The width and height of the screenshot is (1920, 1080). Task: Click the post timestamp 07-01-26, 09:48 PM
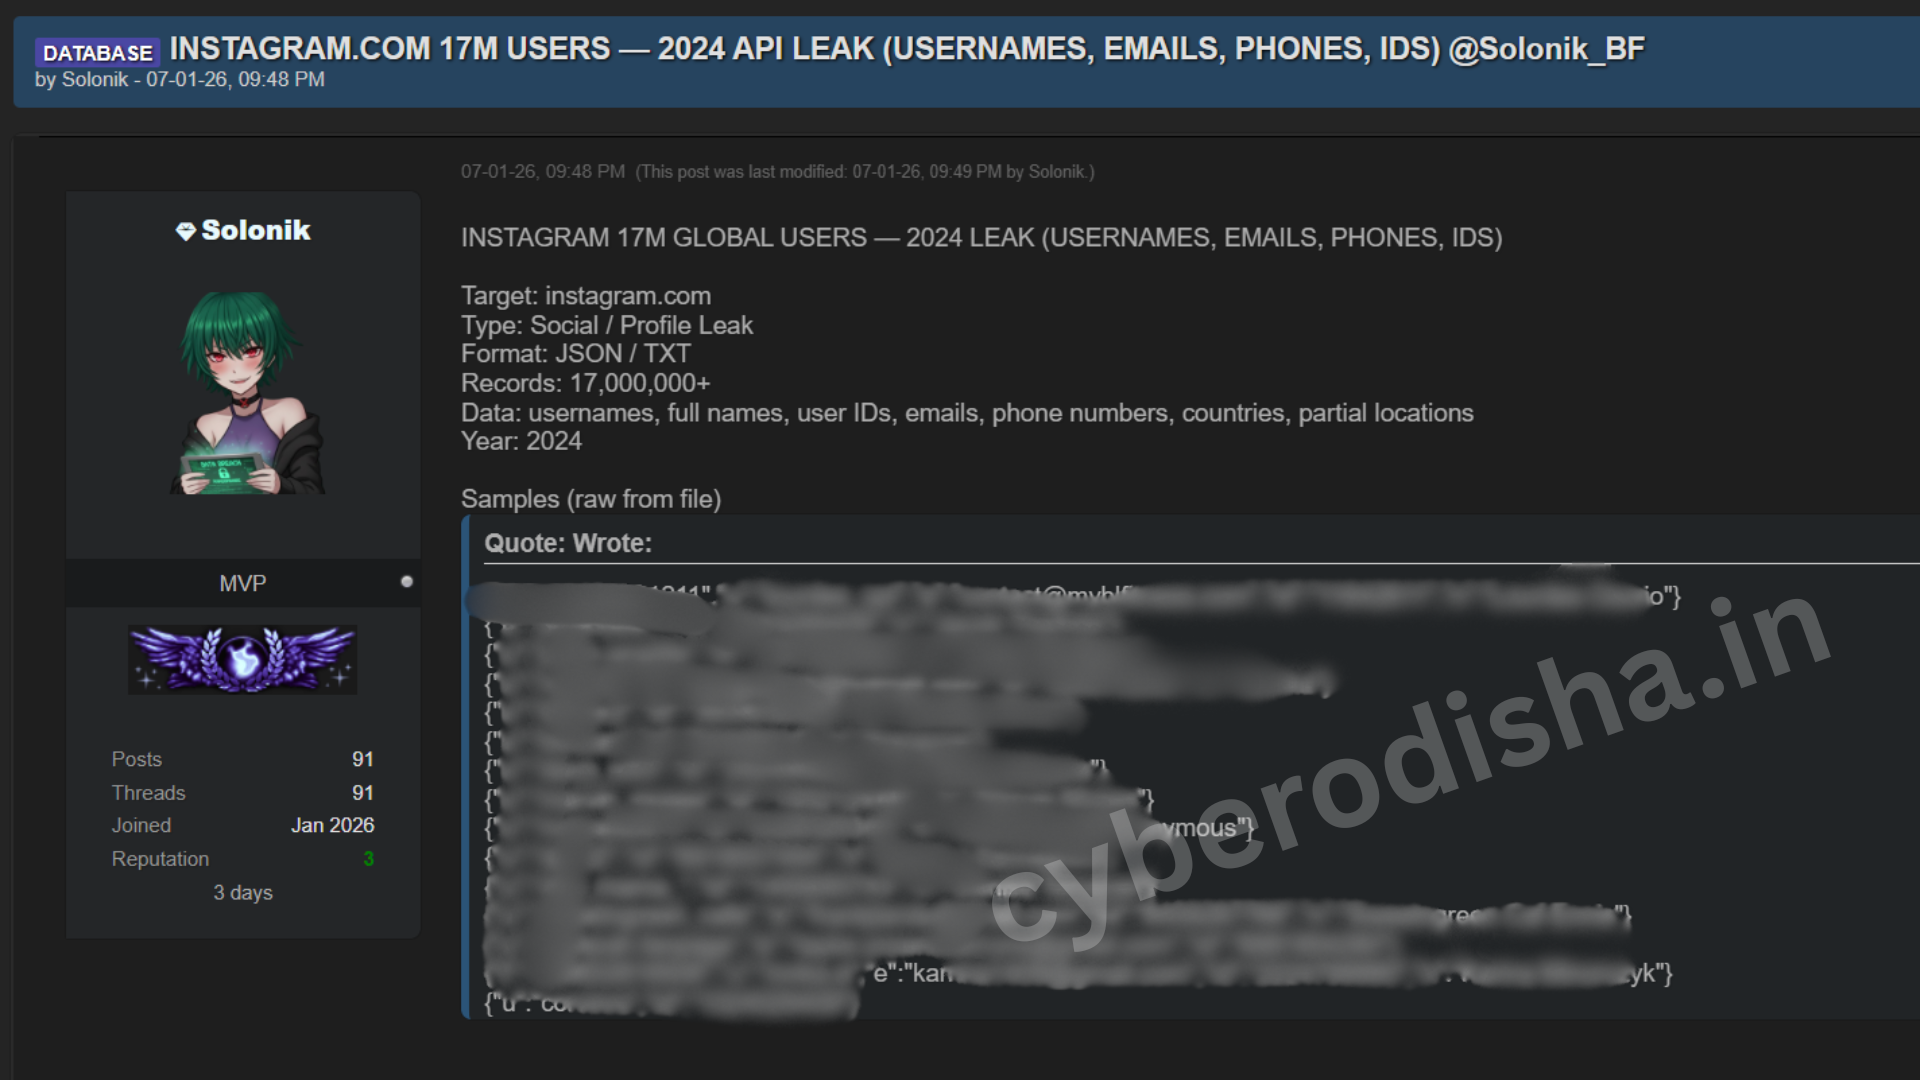tap(543, 172)
